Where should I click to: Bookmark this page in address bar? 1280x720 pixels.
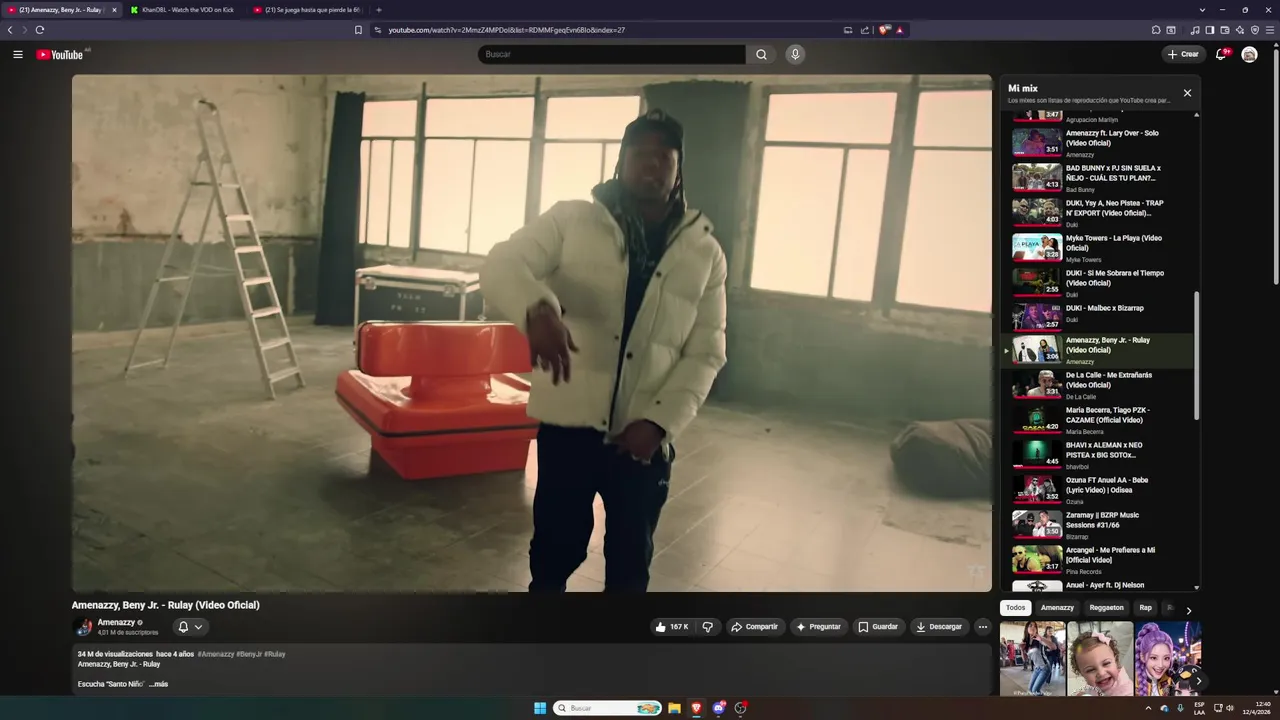(358, 30)
